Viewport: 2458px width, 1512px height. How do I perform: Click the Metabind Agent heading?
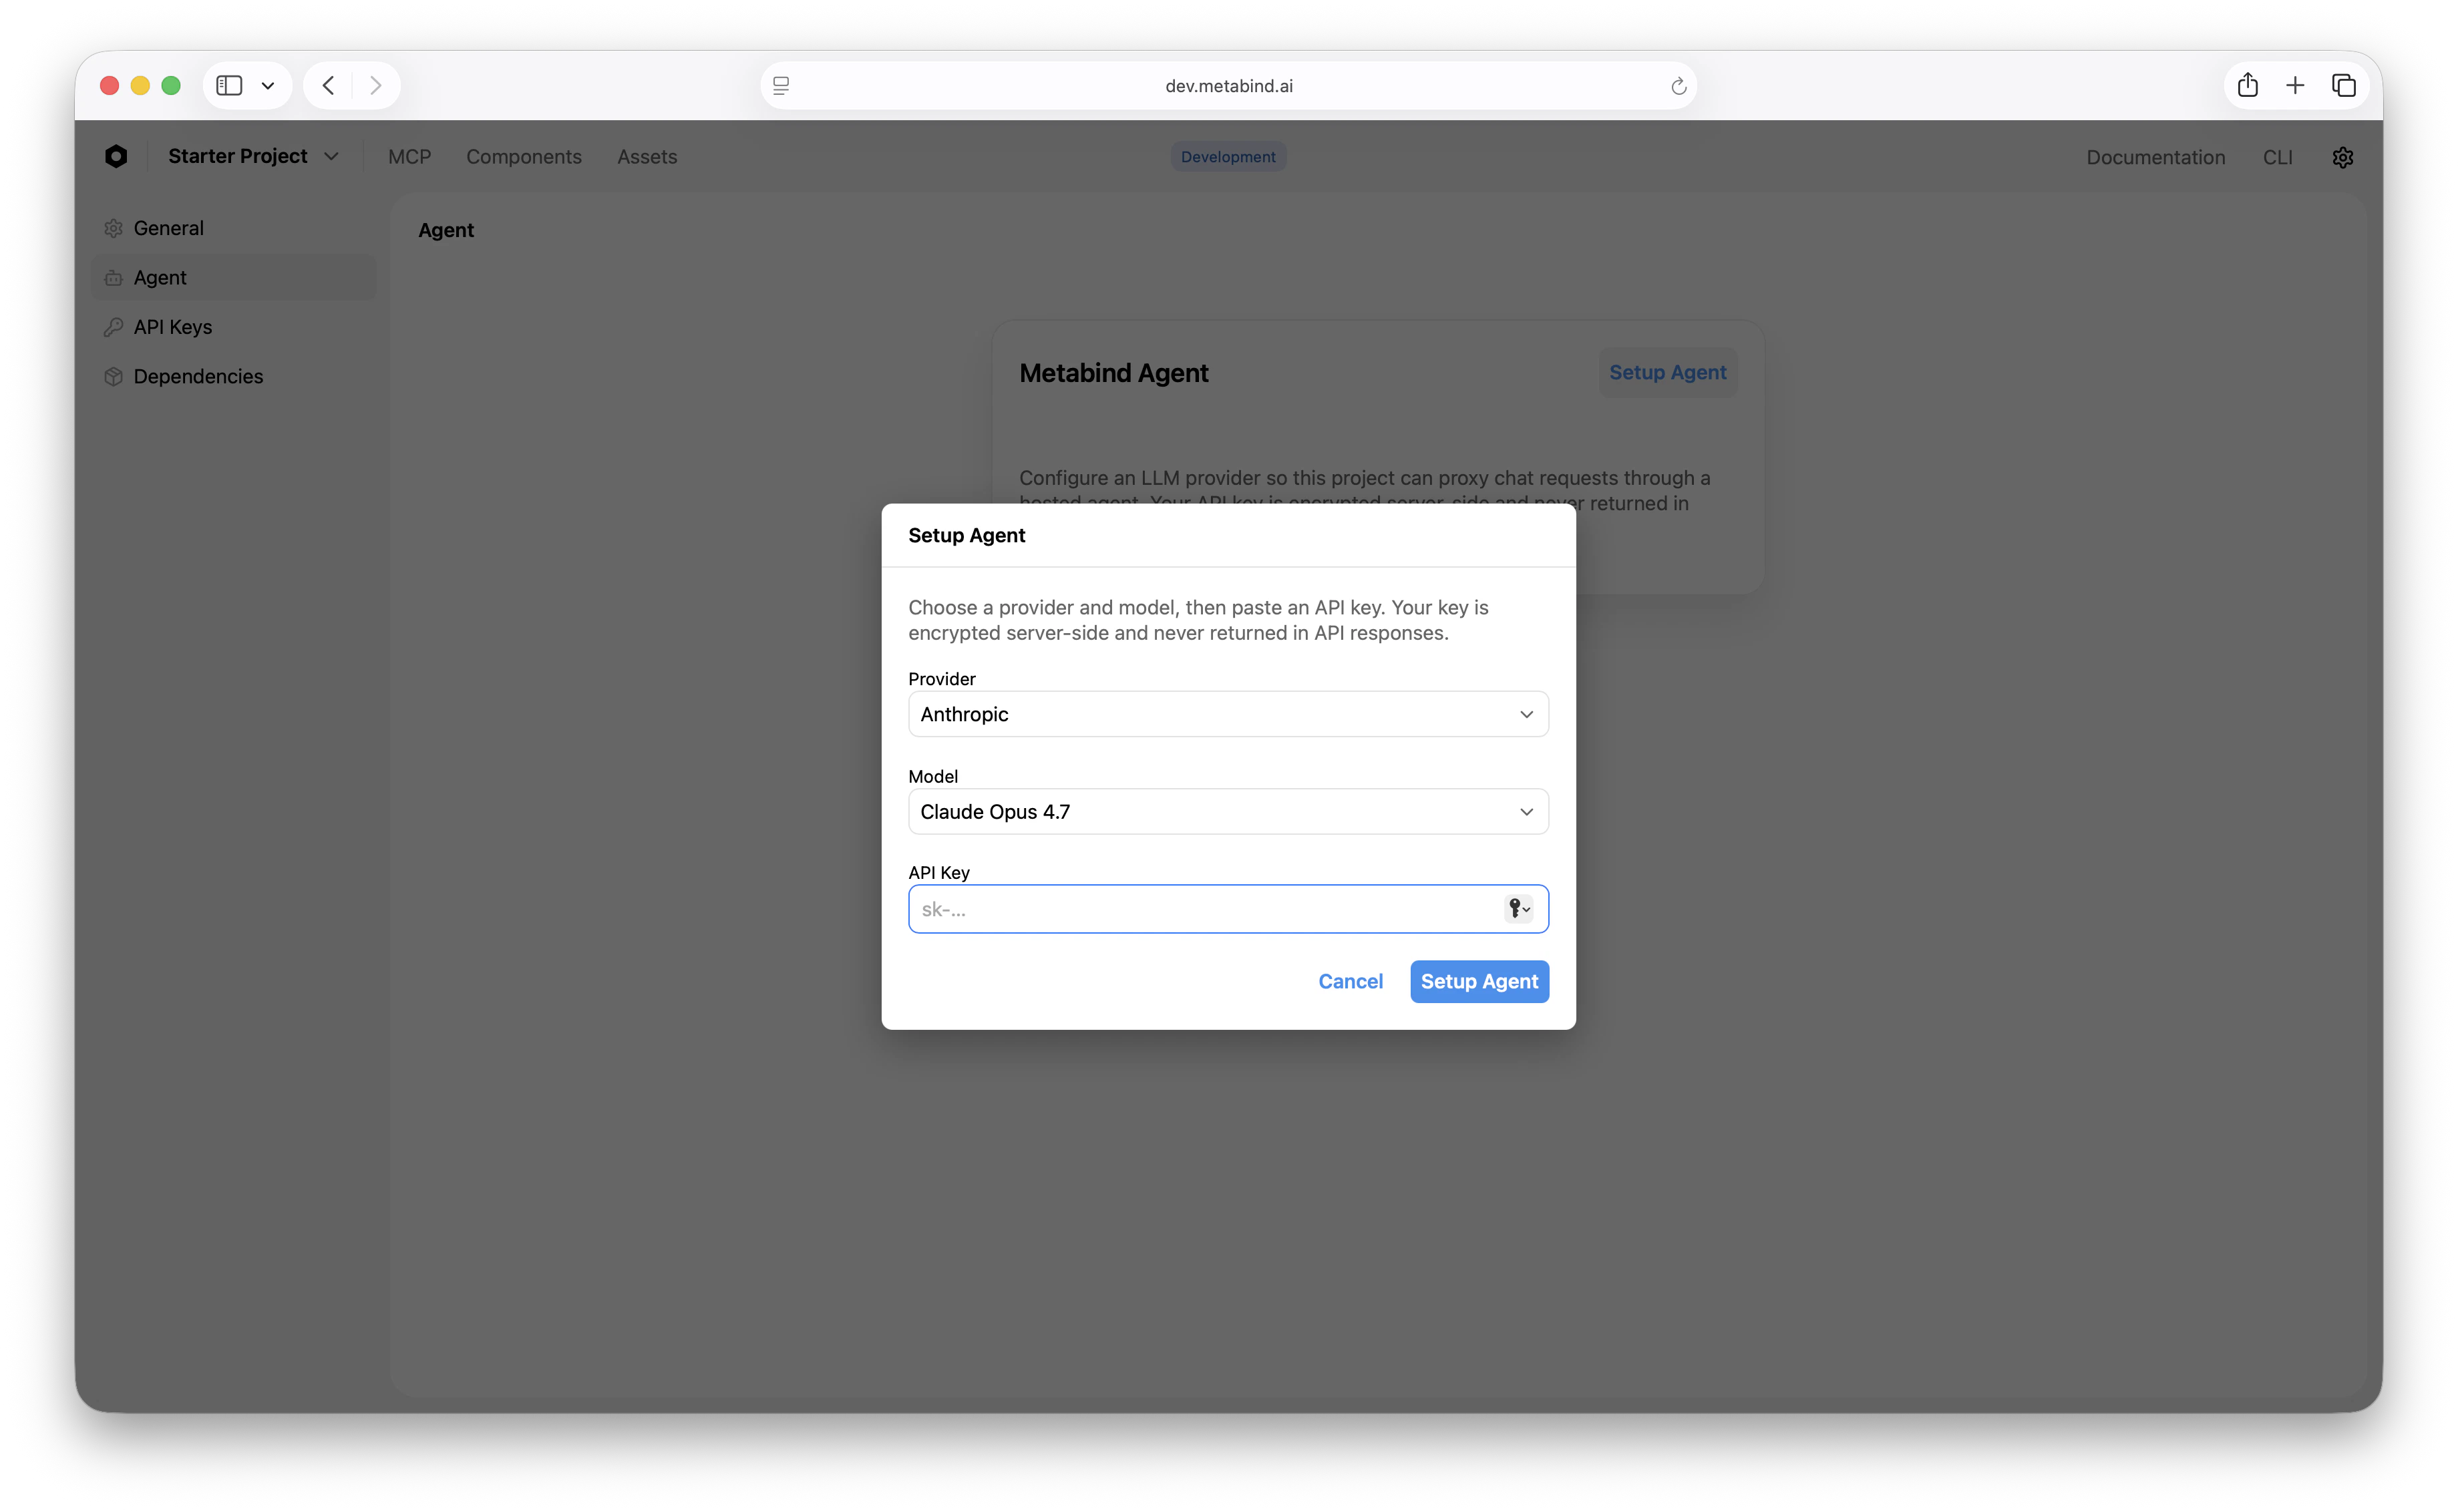(1113, 373)
